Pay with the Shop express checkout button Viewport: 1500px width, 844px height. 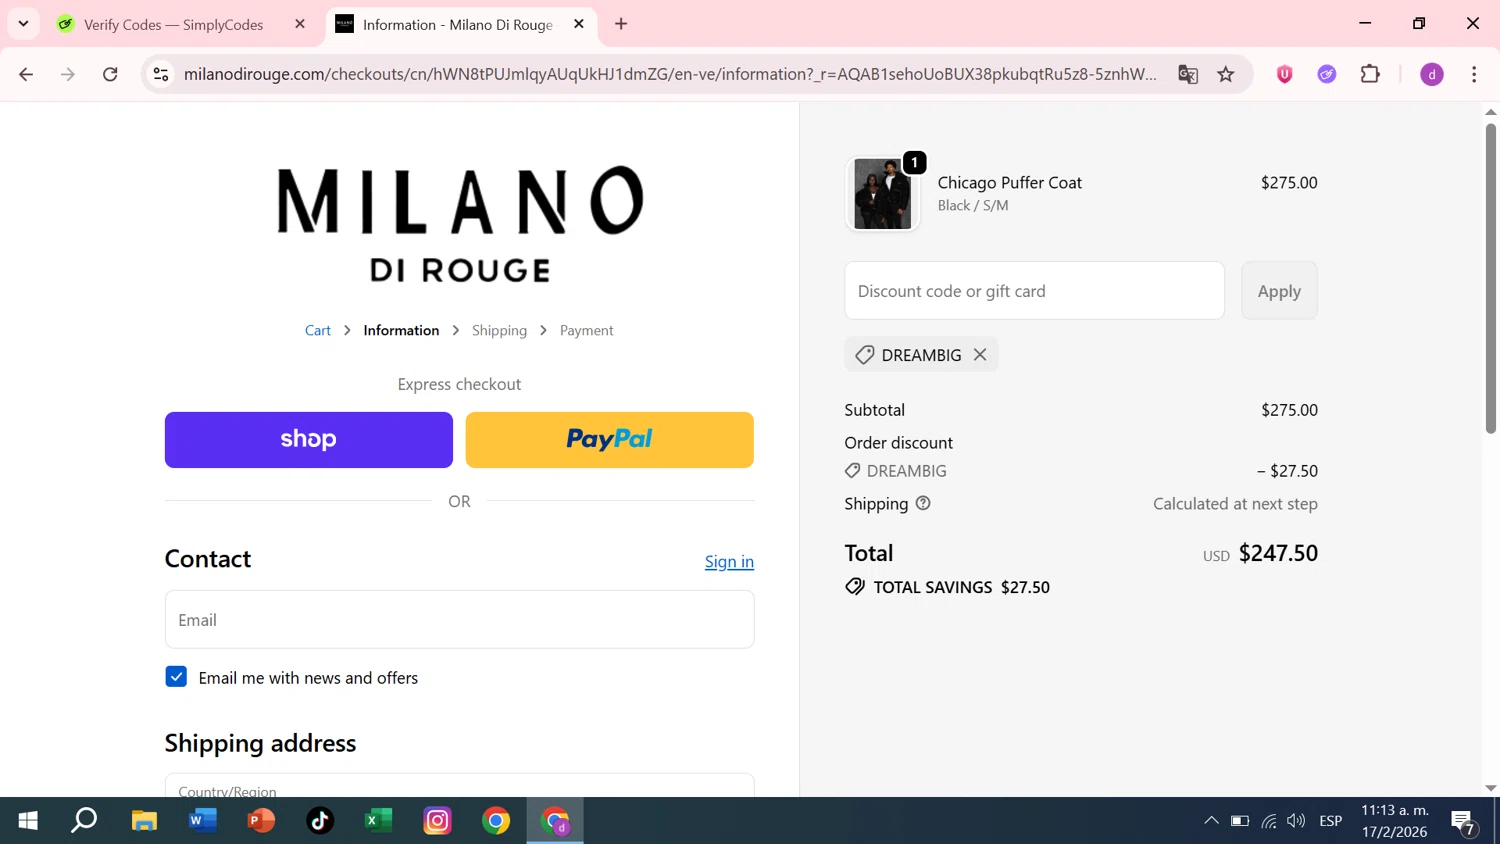[x=309, y=440]
